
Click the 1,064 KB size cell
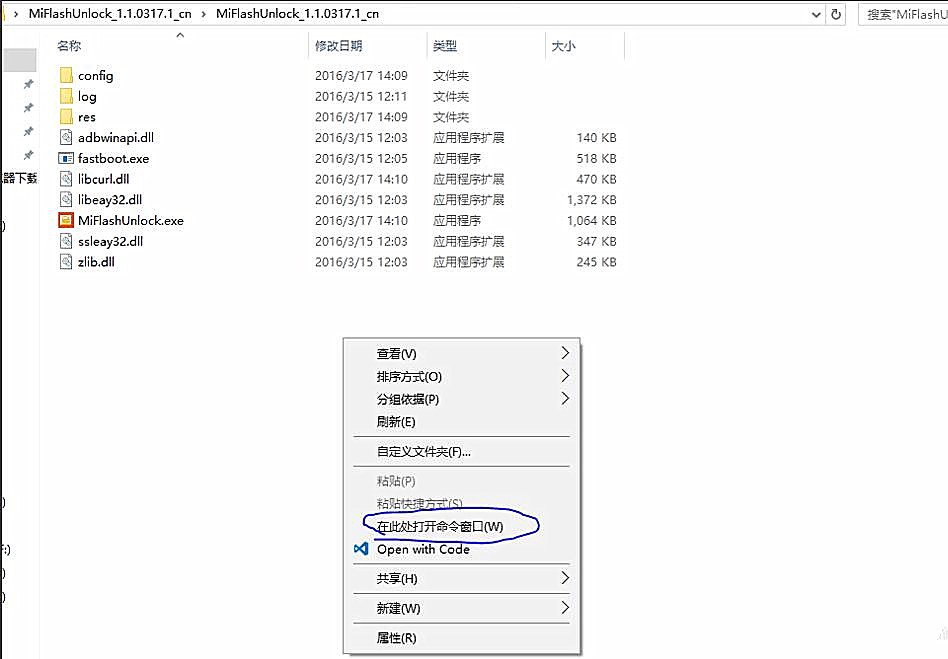(592, 221)
